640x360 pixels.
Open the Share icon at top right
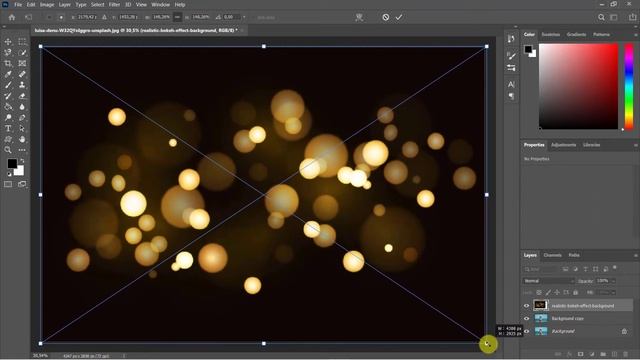pos(632,17)
